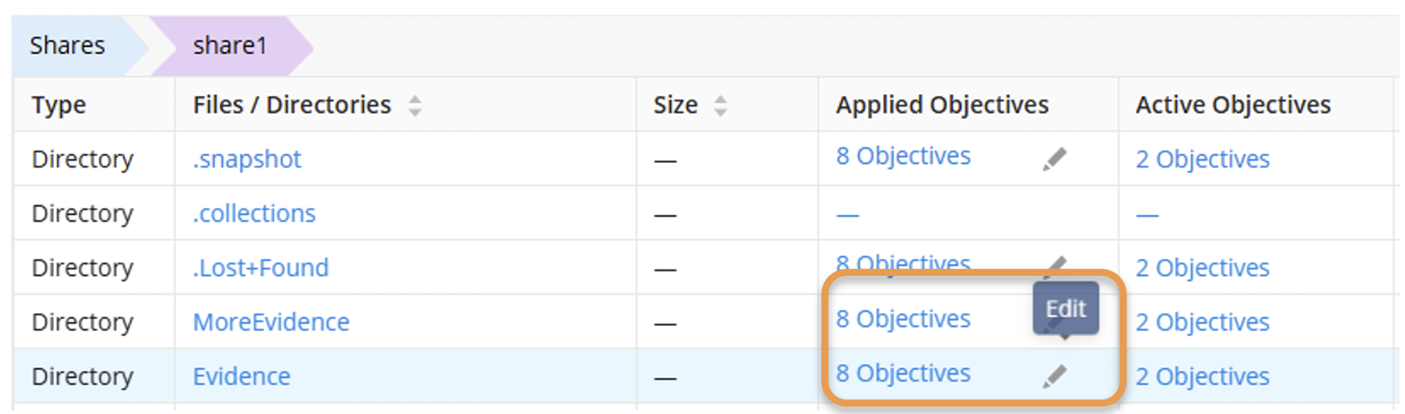View 2 active objectives for Evidence

tap(1202, 376)
